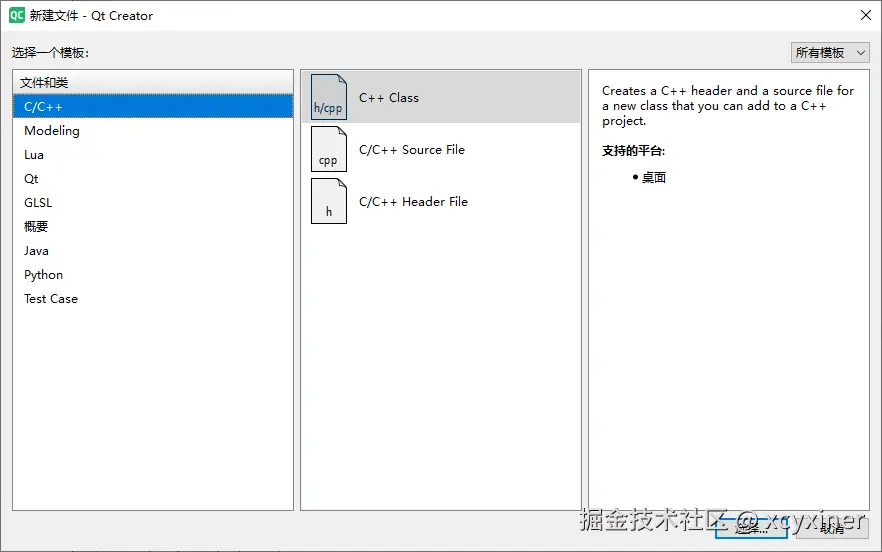Choose the C/C++ Header File template
Image resolution: width=882 pixels, height=552 pixels.
pyautogui.click(x=441, y=201)
